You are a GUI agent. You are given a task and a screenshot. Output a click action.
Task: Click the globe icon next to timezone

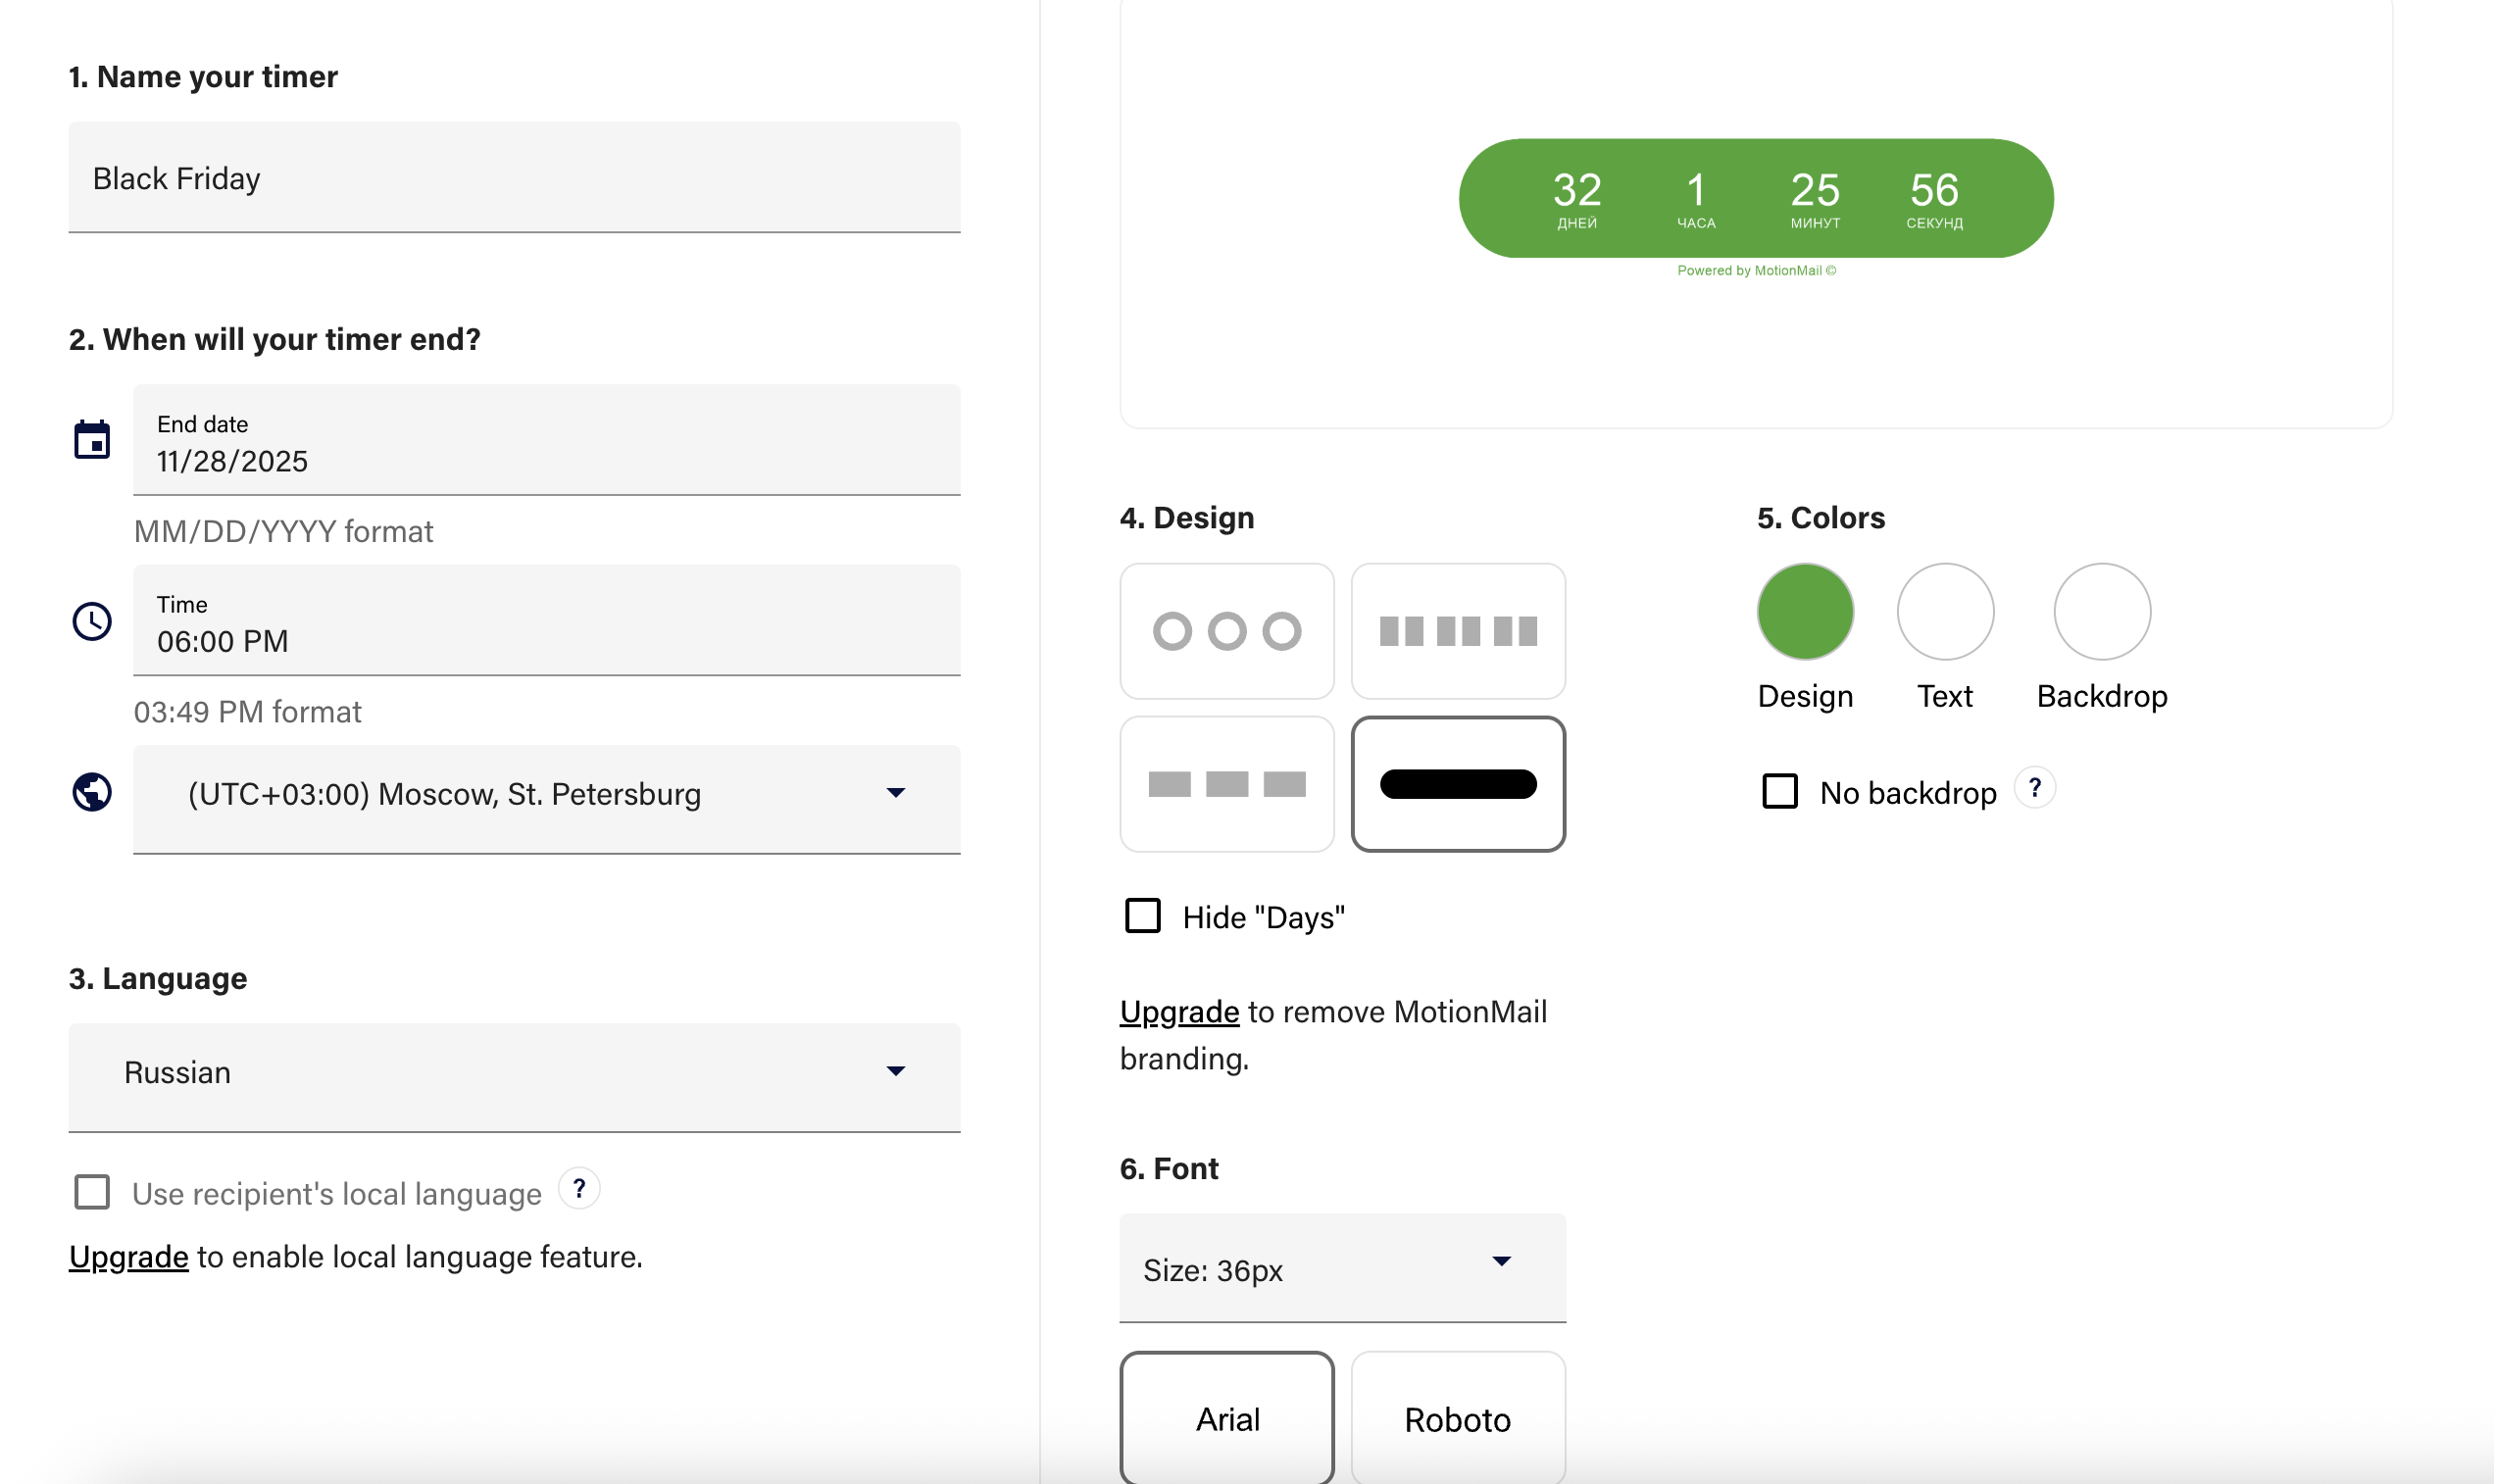(92, 795)
